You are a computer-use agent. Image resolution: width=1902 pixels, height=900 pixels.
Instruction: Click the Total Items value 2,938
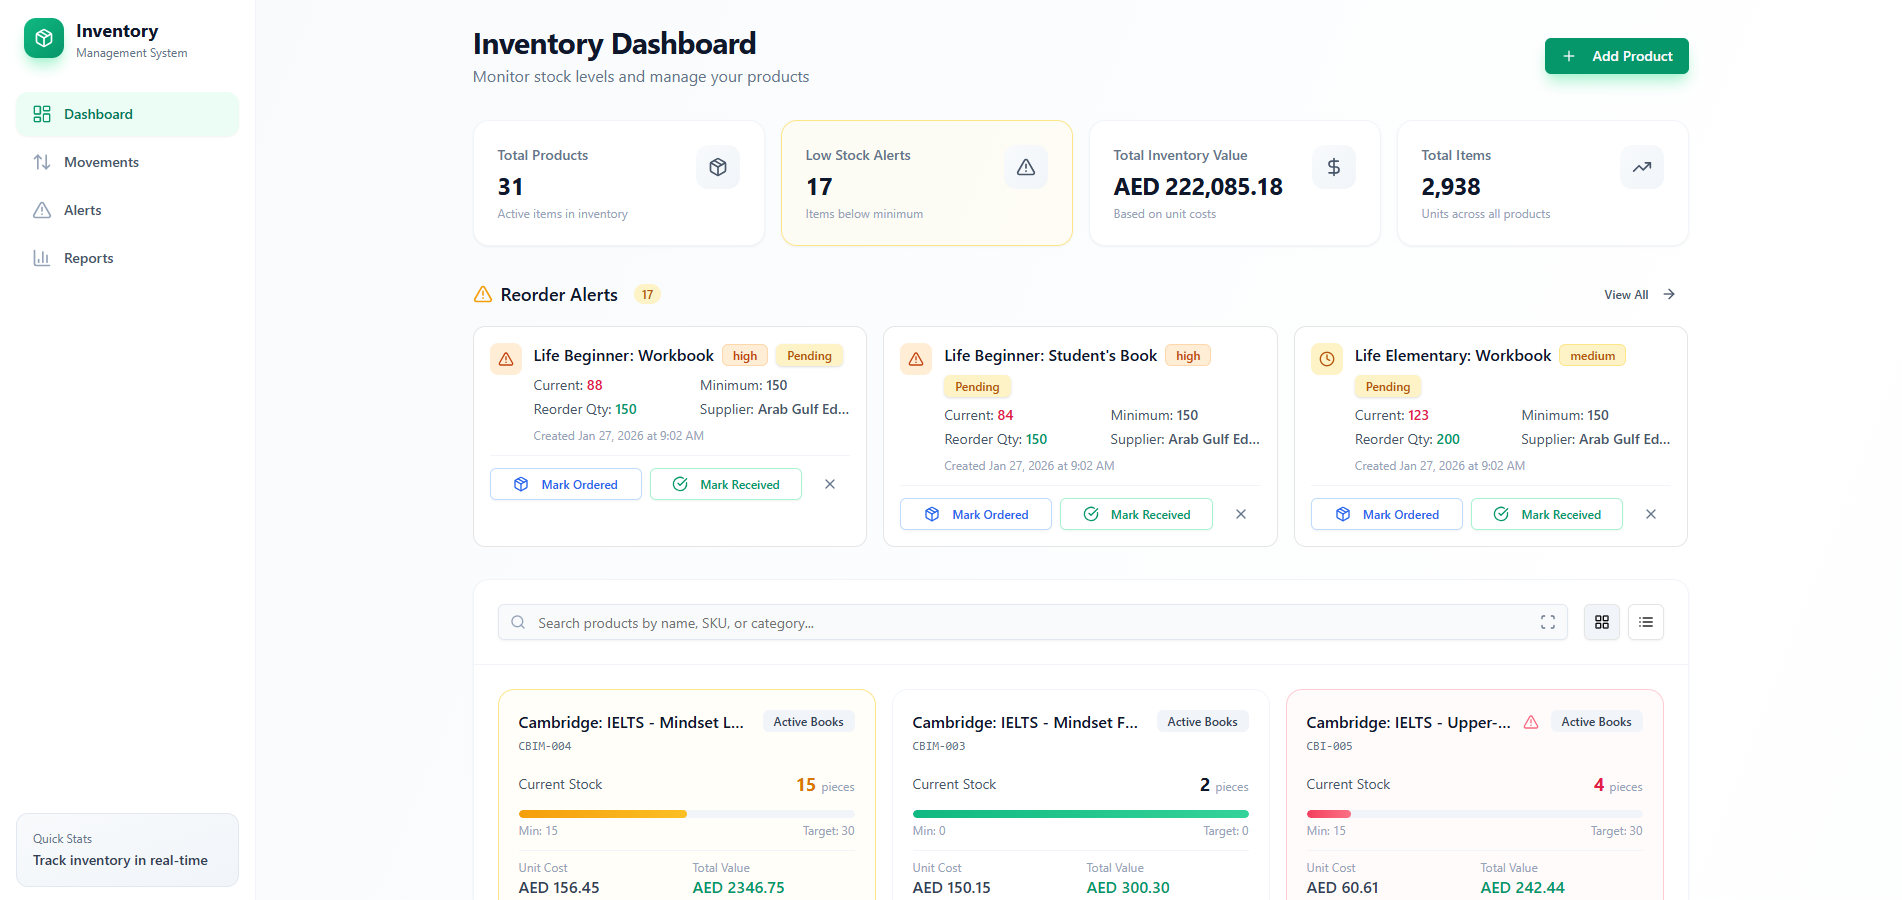click(x=1451, y=187)
